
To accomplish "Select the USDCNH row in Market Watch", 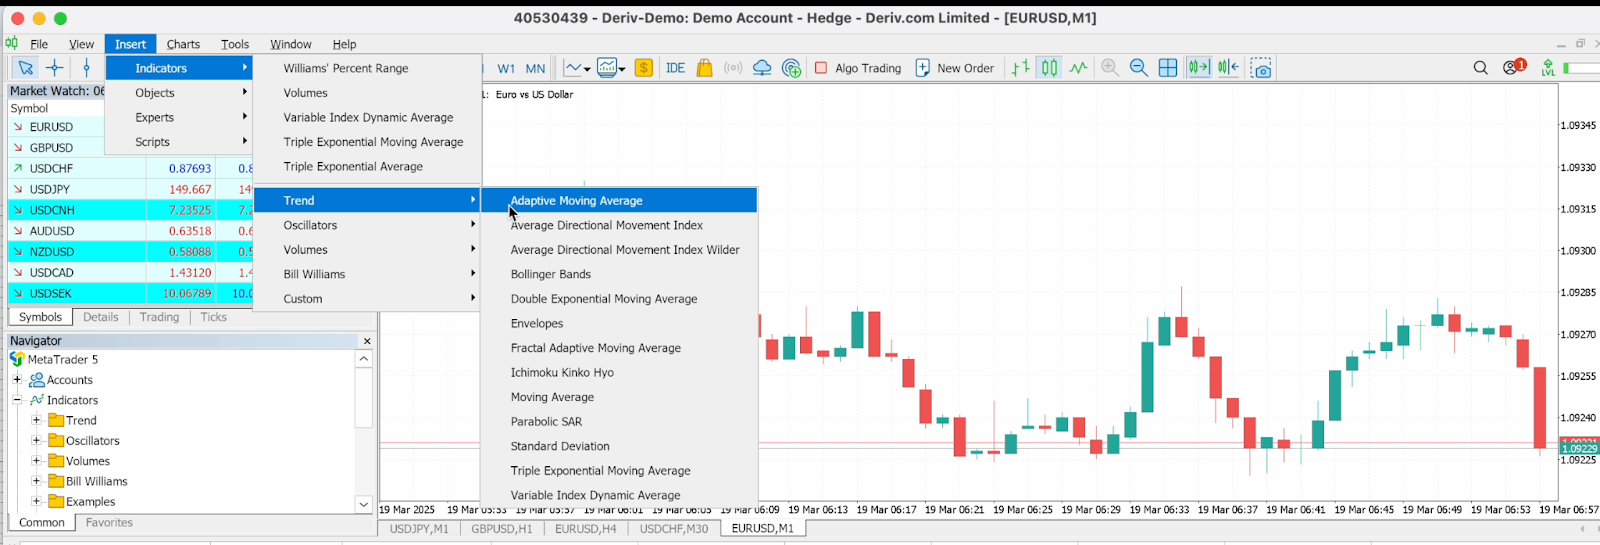I will 130,210.
